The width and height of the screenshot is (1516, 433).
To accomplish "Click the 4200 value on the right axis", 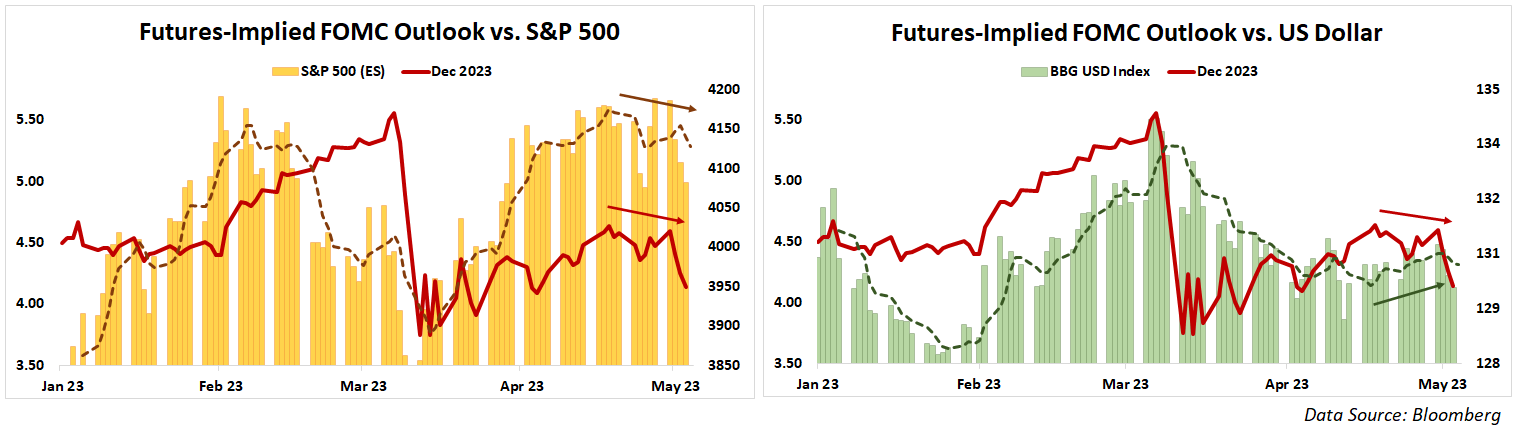I will tap(722, 90).
